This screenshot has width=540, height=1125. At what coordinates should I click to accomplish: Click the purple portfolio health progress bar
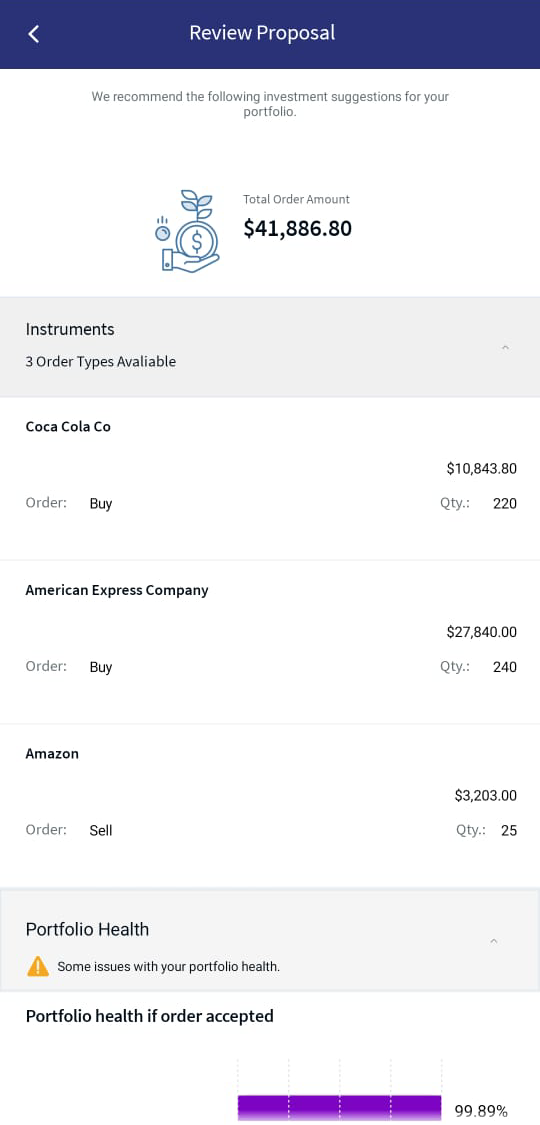click(x=339, y=1107)
